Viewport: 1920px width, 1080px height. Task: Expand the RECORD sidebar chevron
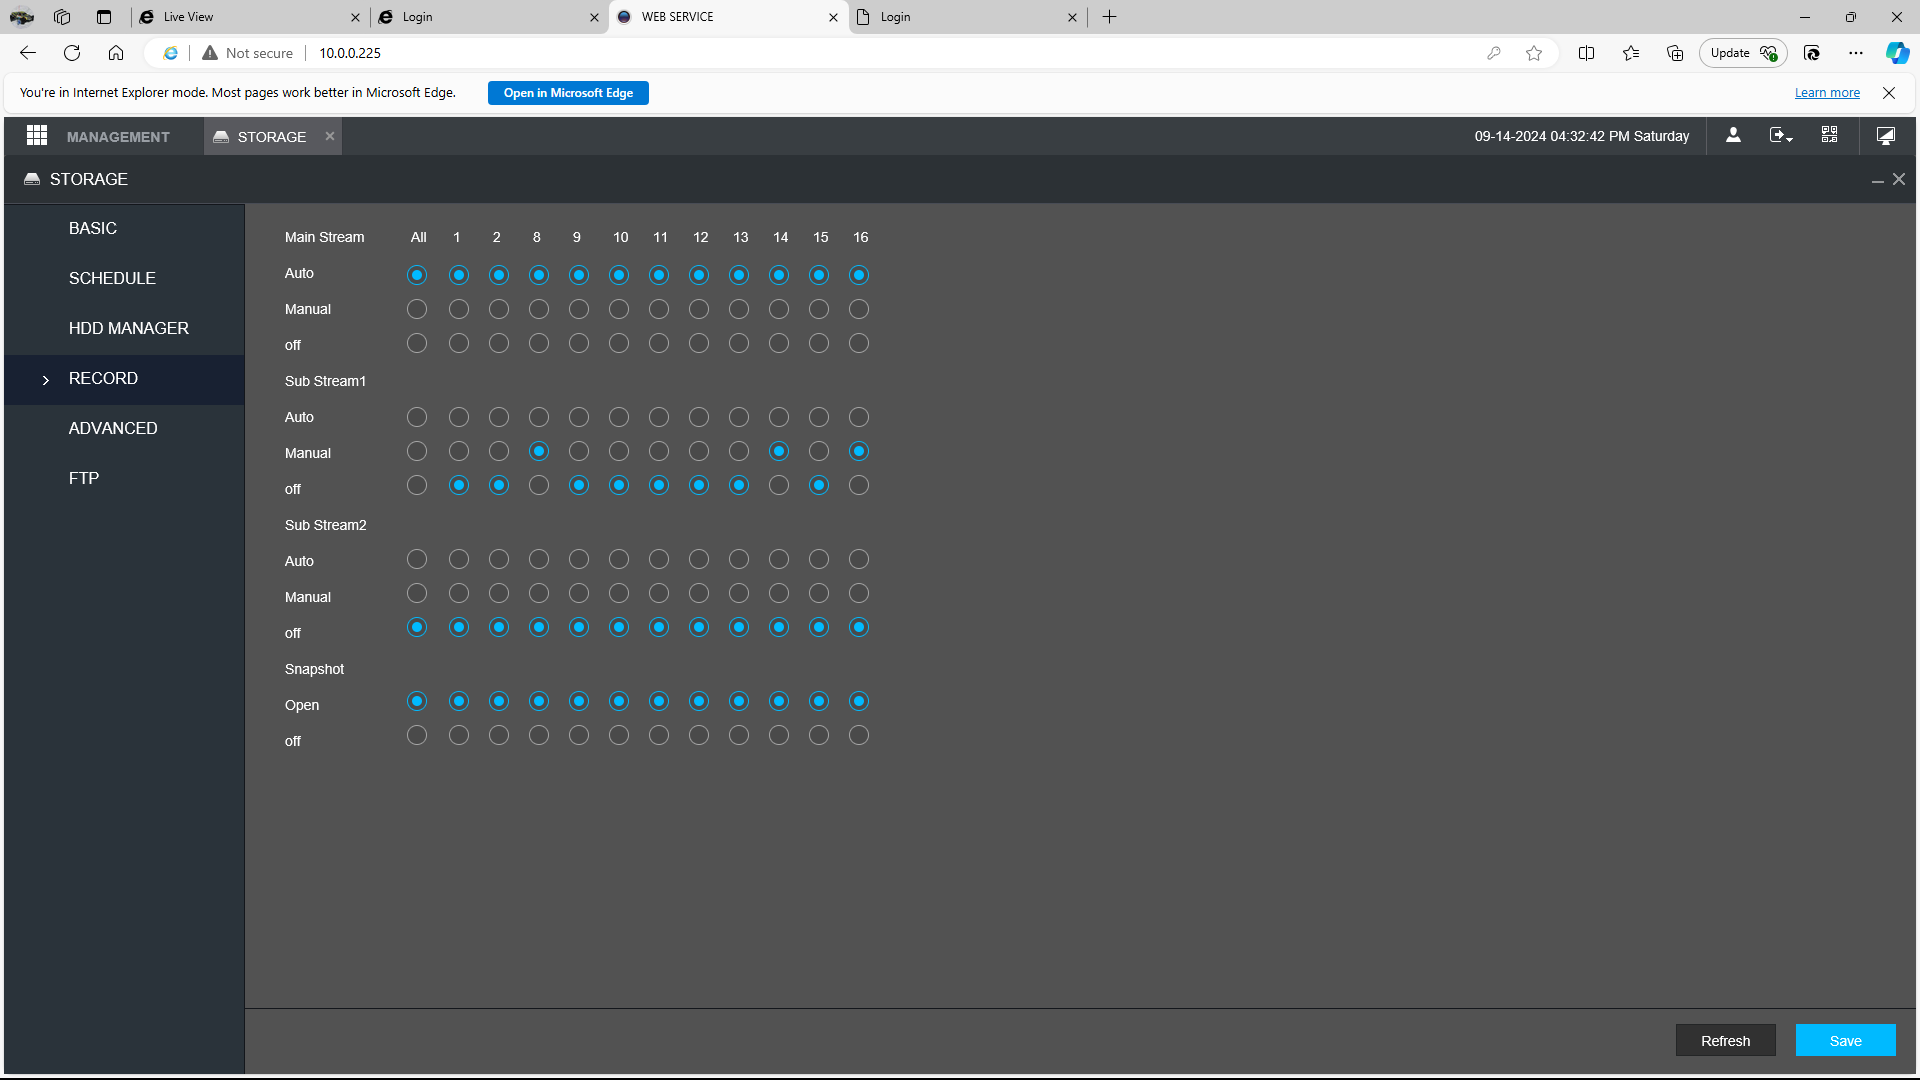46,380
